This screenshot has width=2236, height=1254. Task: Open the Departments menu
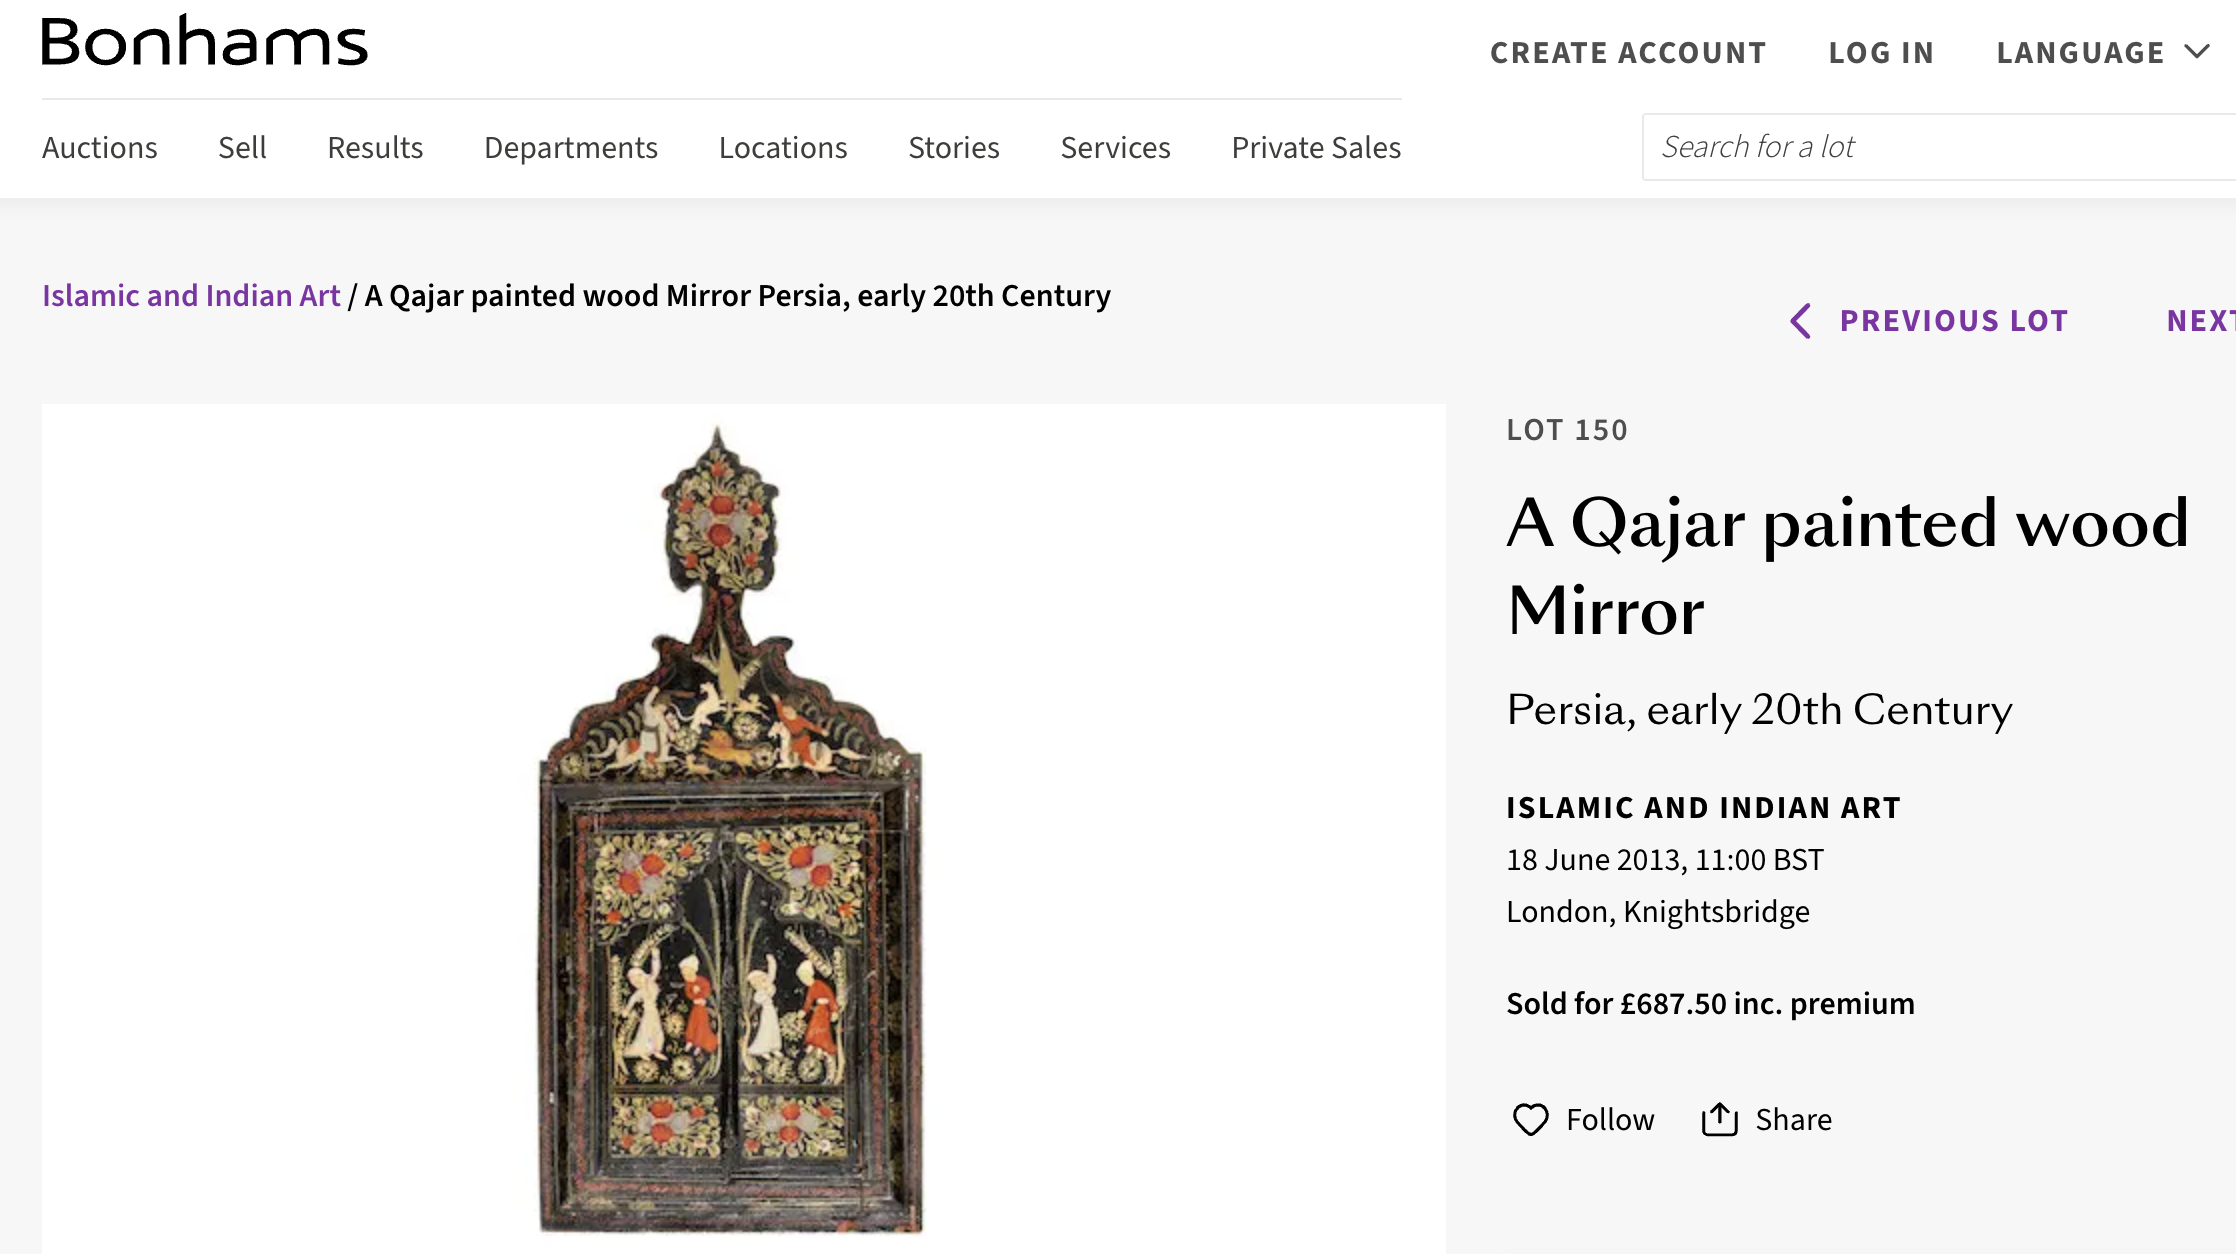coord(570,147)
